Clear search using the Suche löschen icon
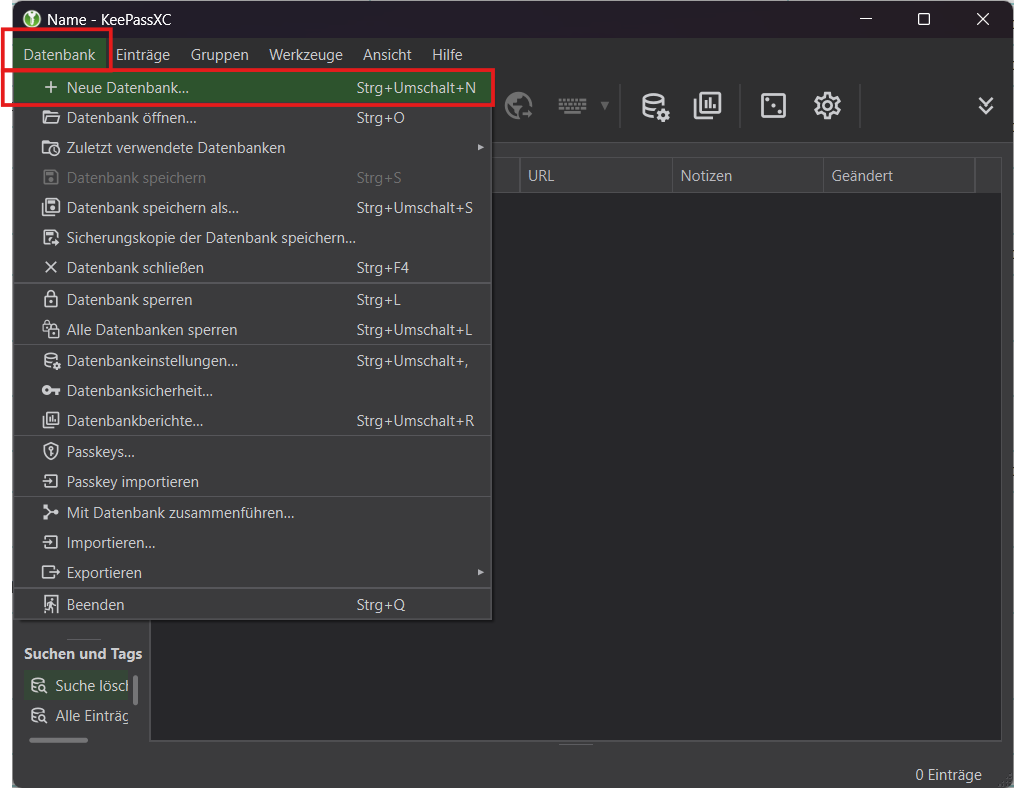This screenshot has height=788, width=1014. point(80,686)
